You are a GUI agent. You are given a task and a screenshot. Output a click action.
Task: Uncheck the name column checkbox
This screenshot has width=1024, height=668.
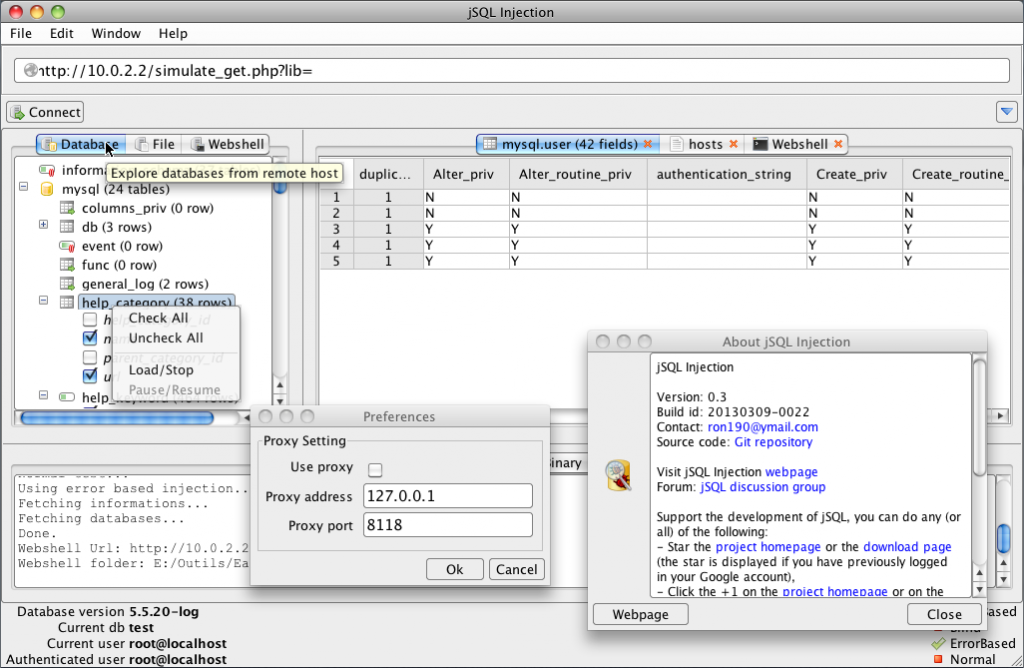tap(90, 338)
